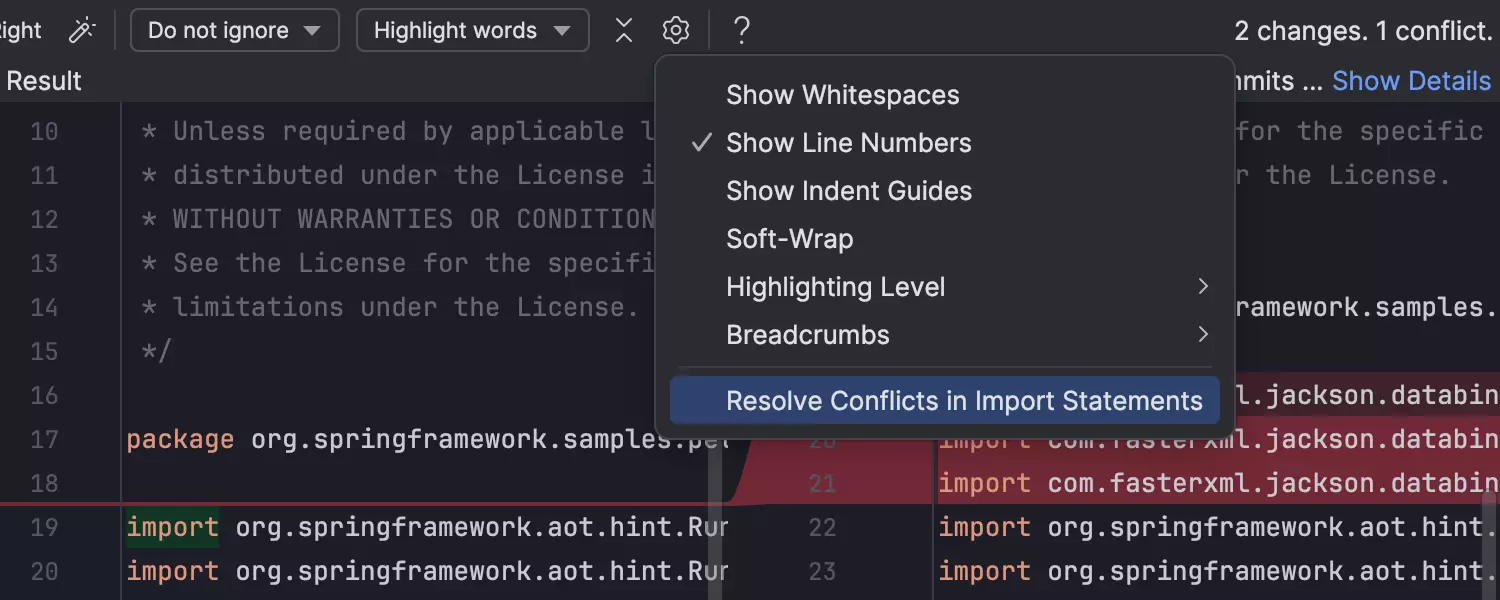Click the collapse unchanged fragments icon
Image resolution: width=1500 pixels, height=600 pixels.
624,31
